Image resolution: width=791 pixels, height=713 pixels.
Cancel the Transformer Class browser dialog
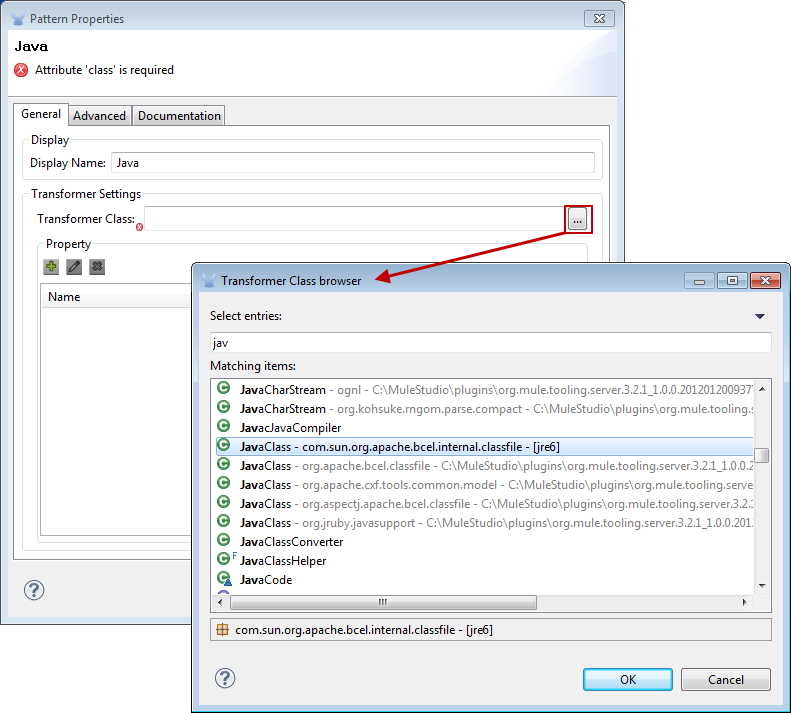pyautogui.click(x=725, y=679)
